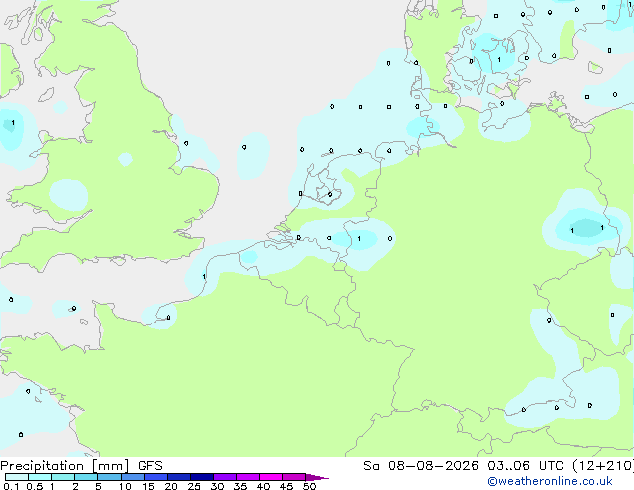Screen dimensions: 634x490
Task: Pick the 30–35 mm legend color
Action: (x=225, y=477)
